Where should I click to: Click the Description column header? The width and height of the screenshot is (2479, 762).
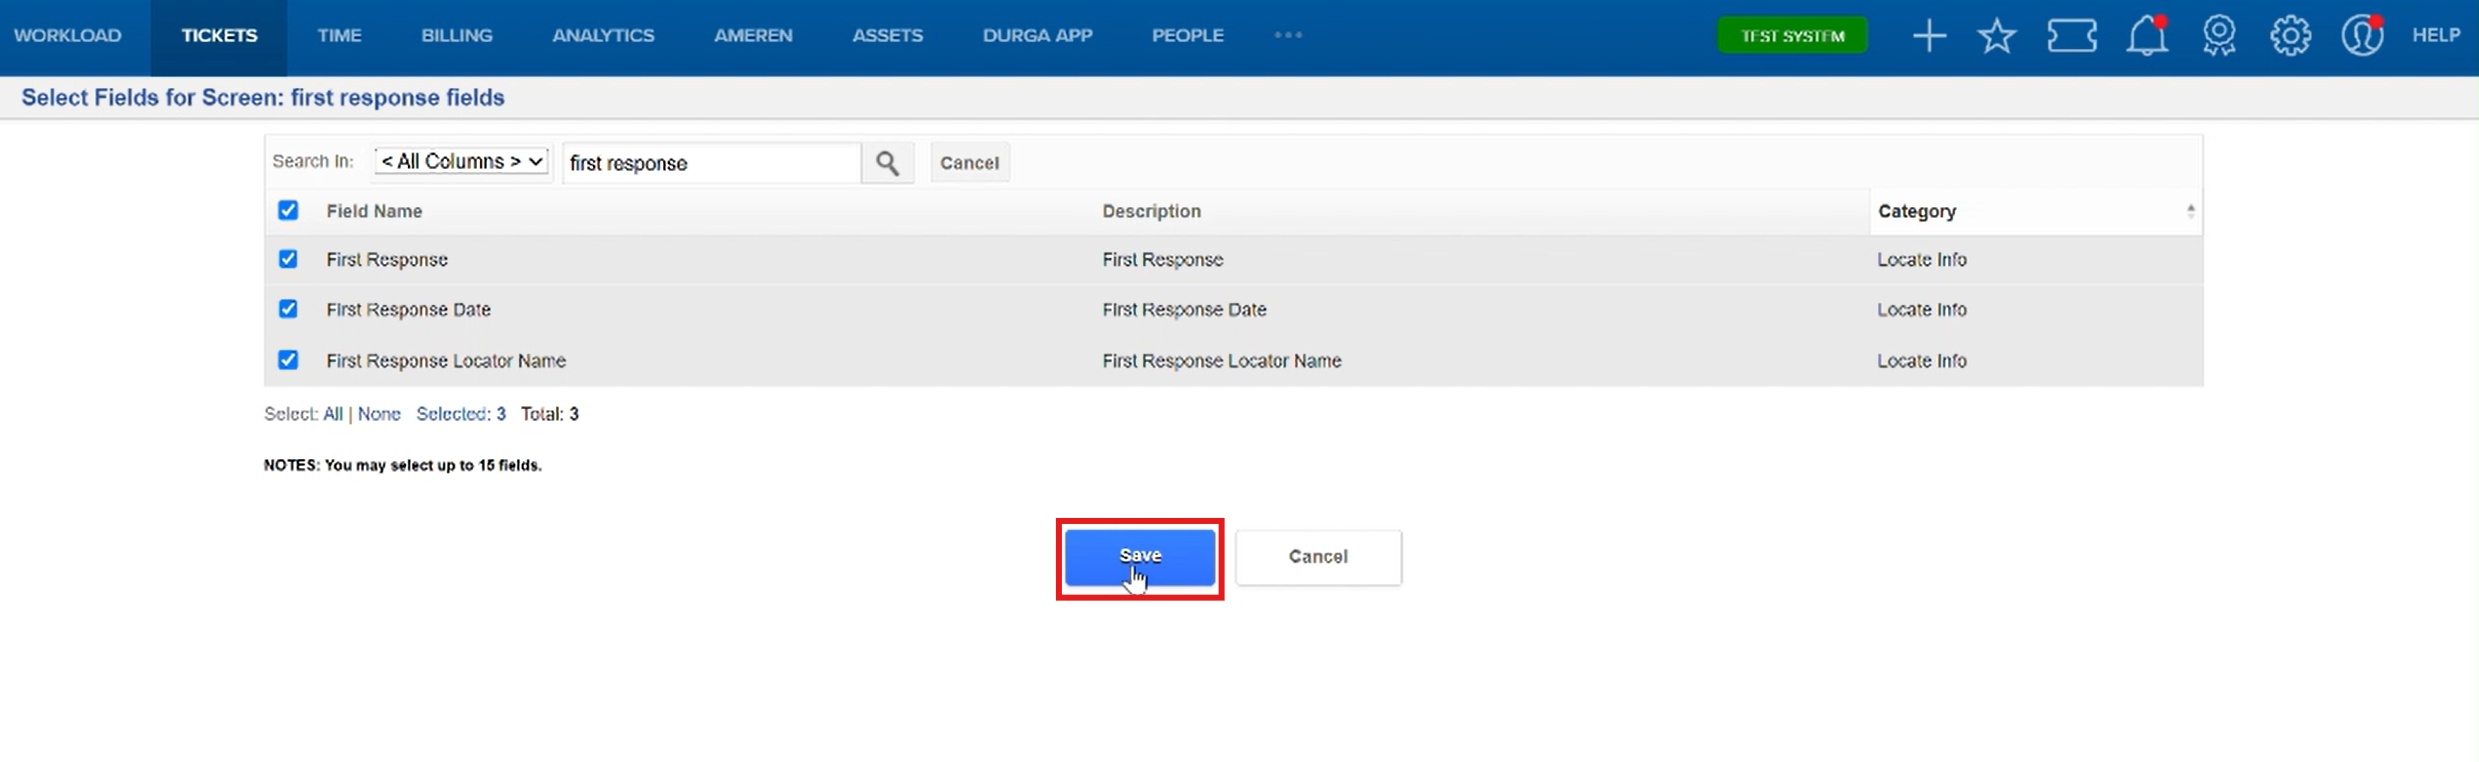click(x=1151, y=211)
